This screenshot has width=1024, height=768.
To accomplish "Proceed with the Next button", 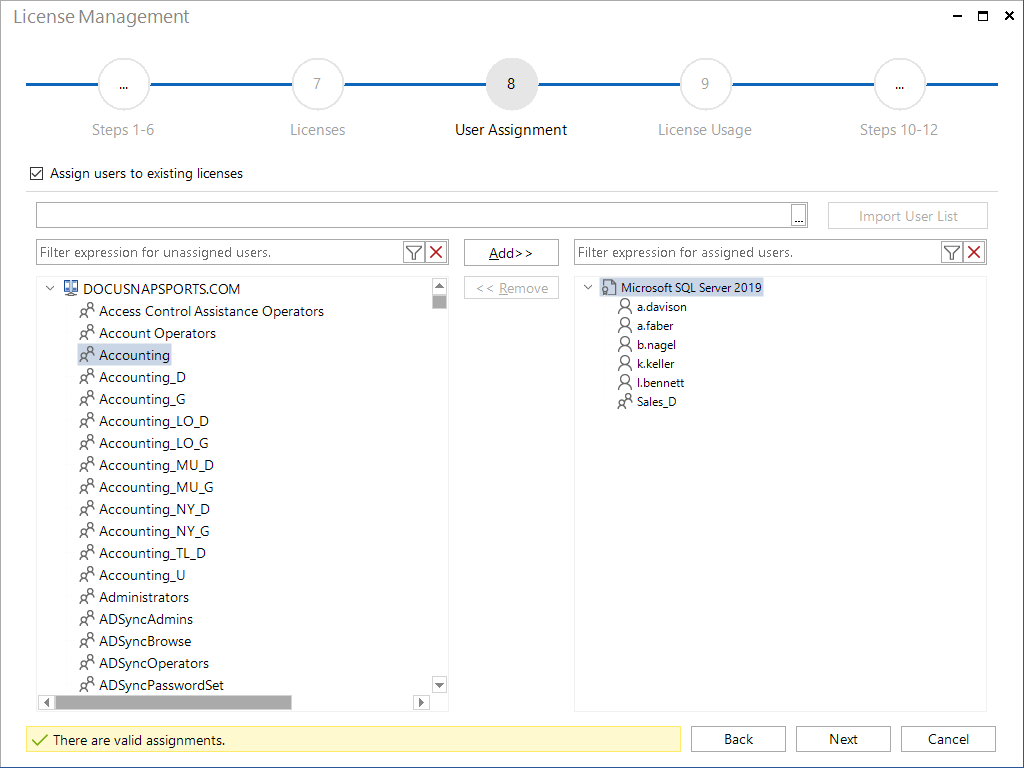I will click(x=843, y=739).
